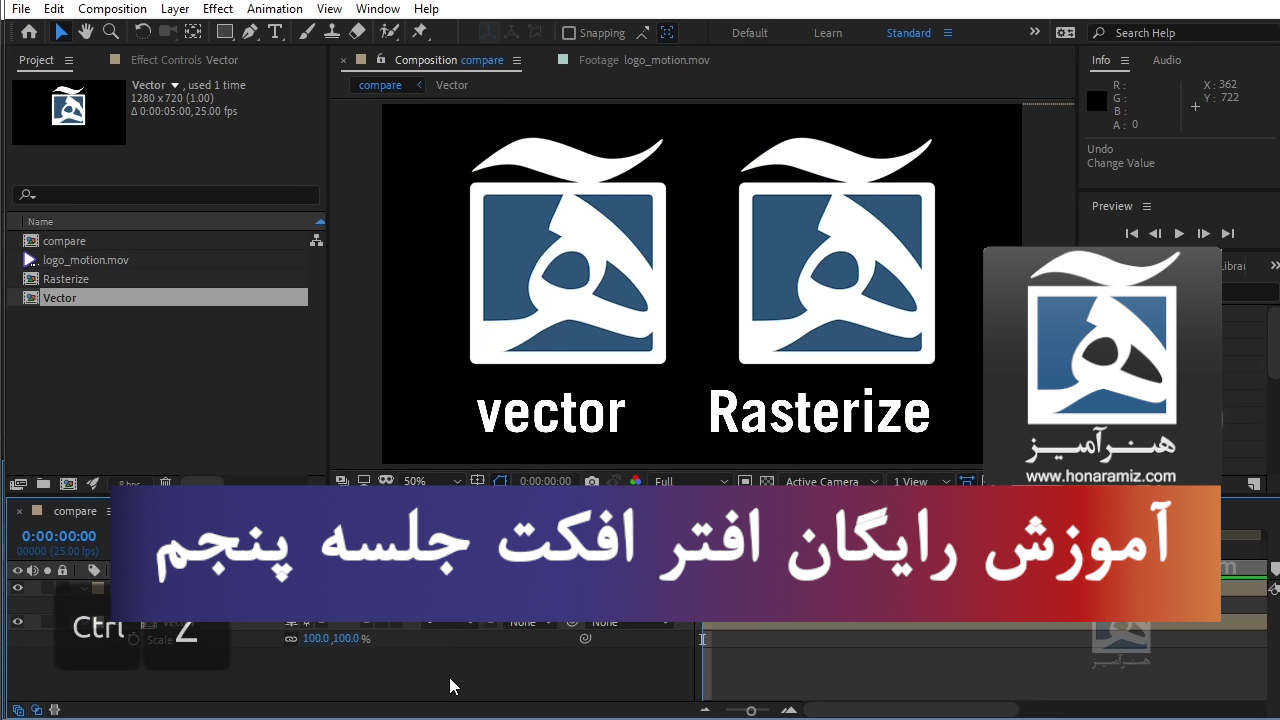Image resolution: width=1280 pixels, height=720 pixels.
Task: Jump to last frame in Preview panel
Action: point(1228,233)
